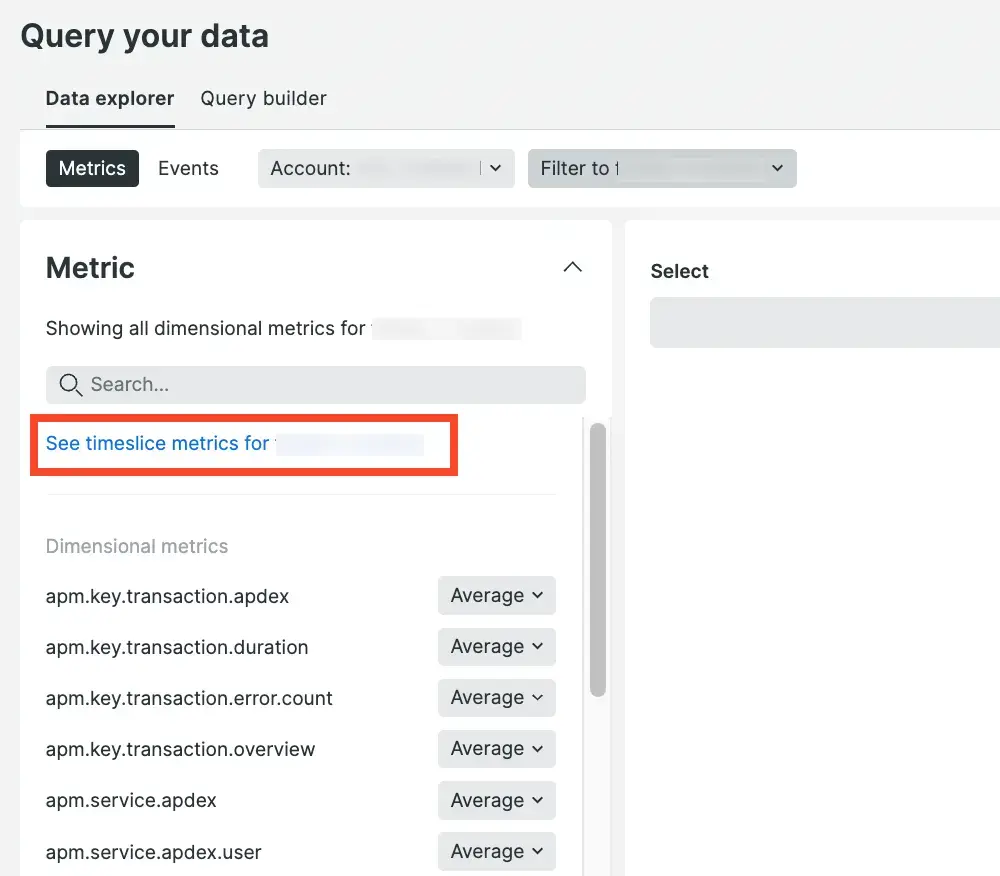
Task: Select the Metrics toggle button
Action: pos(92,168)
